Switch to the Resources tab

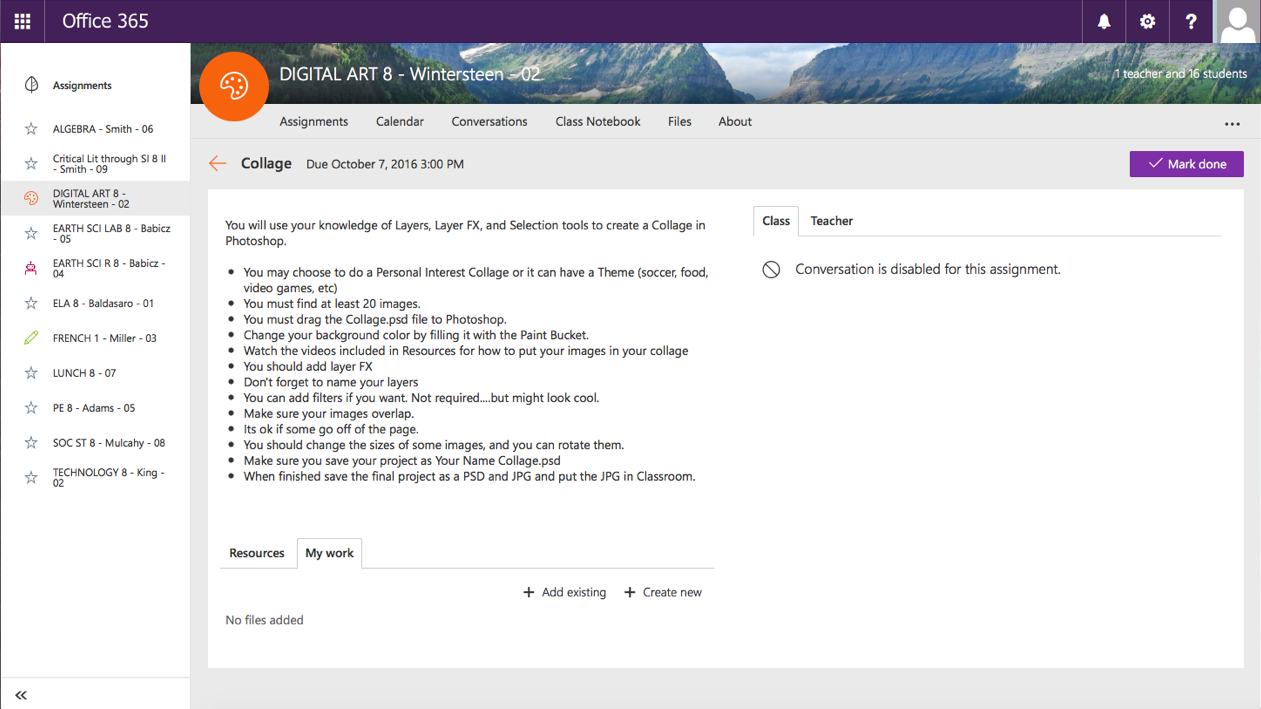point(257,553)
